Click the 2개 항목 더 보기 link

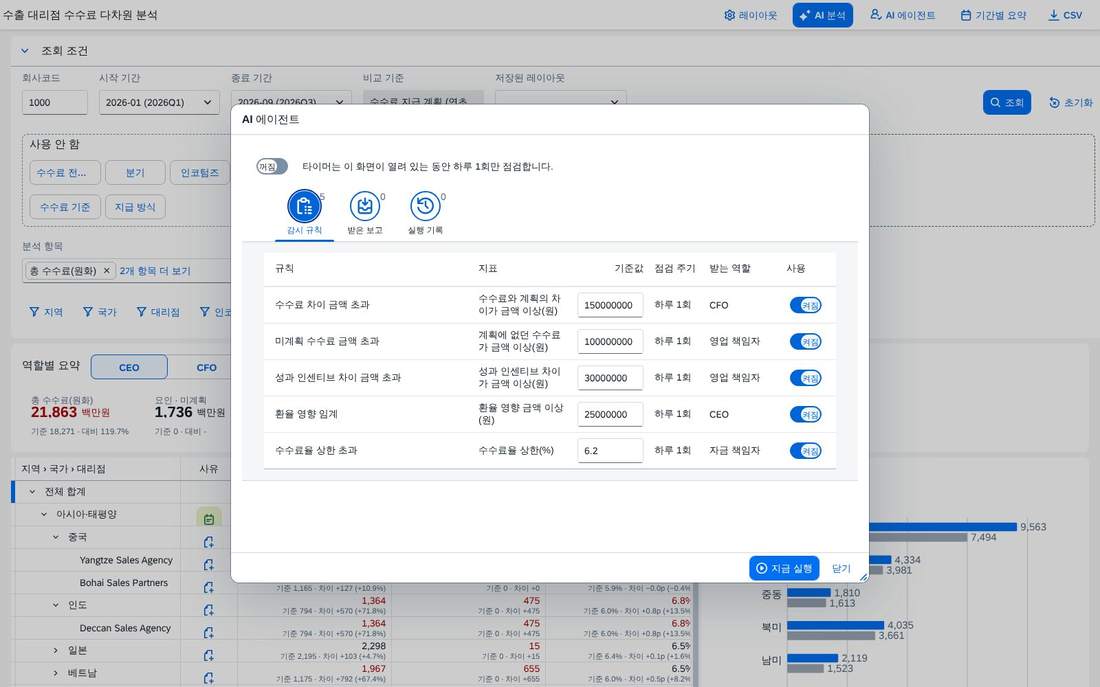tap(155, 270)
